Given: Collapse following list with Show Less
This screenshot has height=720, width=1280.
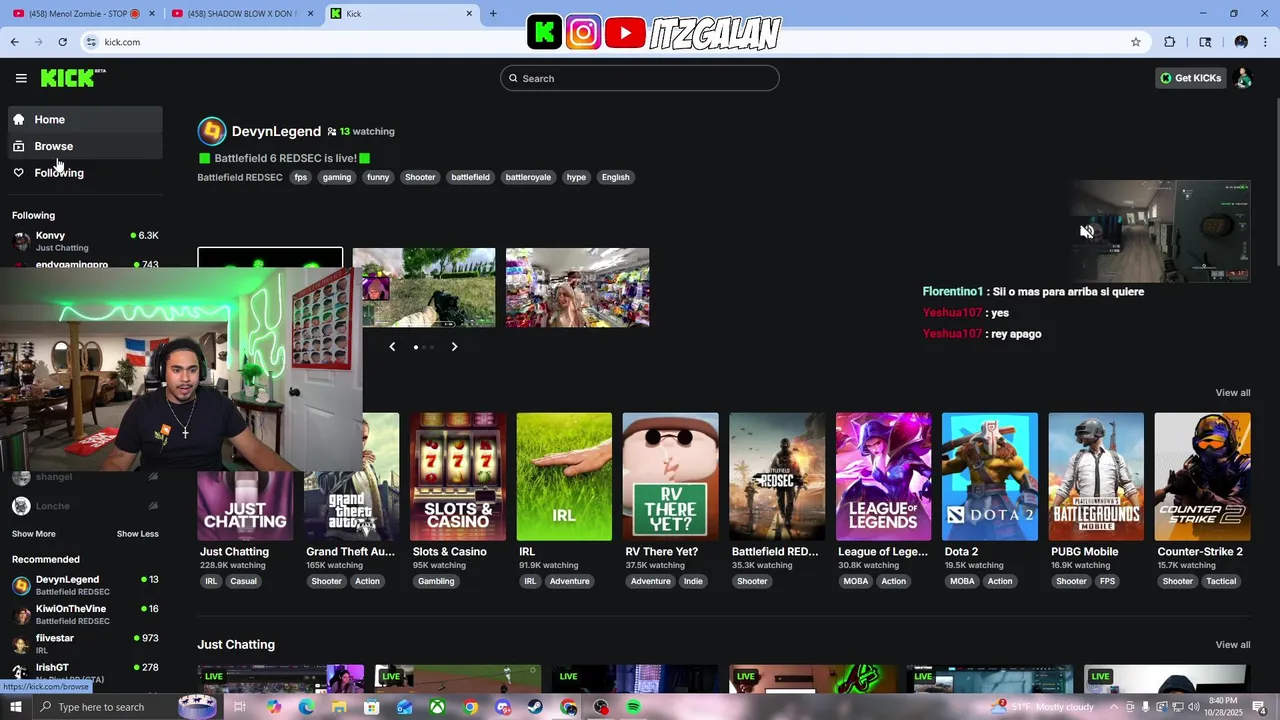Looking at the screenshot, I should [138, 534].
